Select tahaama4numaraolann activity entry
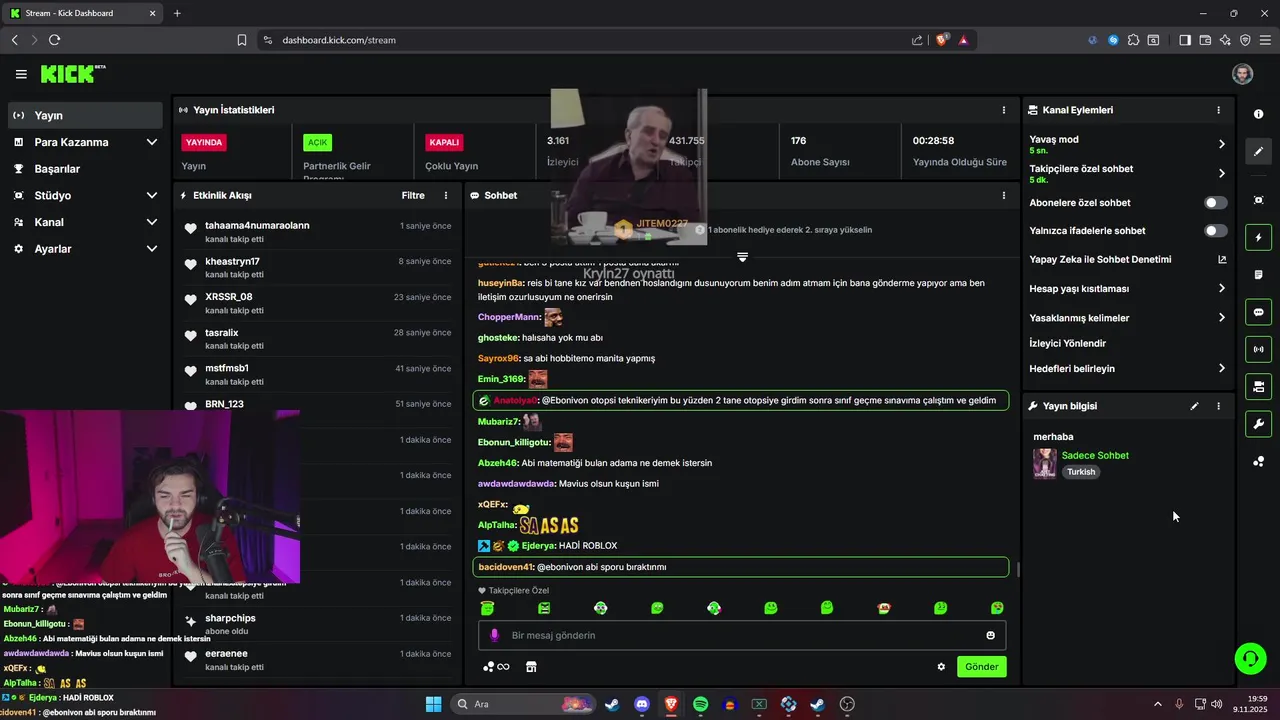This screenshot has height=720, width=1280. point(315,231)
